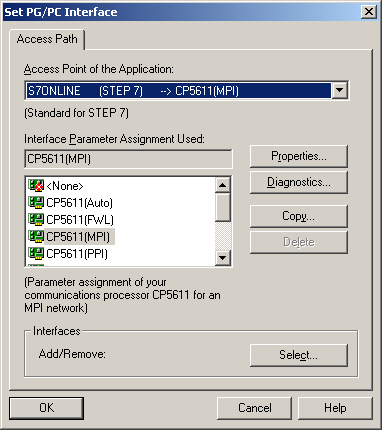Image resolution: width=382 pixels, height=430 pixels.
Task: Click the interface list scrollbar thumb
Action: tap(222, 207)
